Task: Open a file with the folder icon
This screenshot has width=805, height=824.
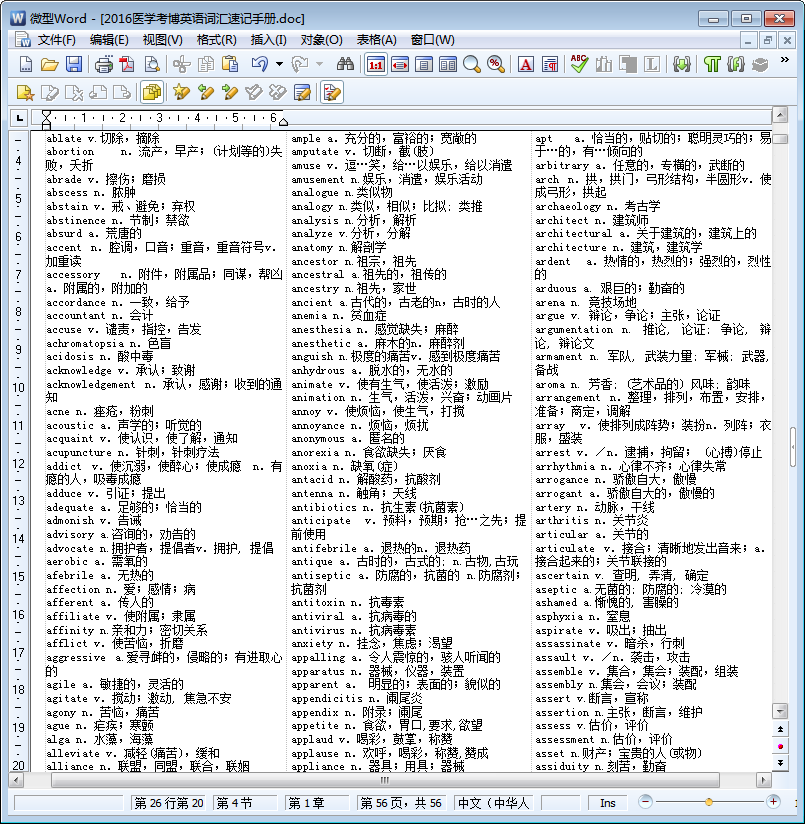Action: coord(49,64)
